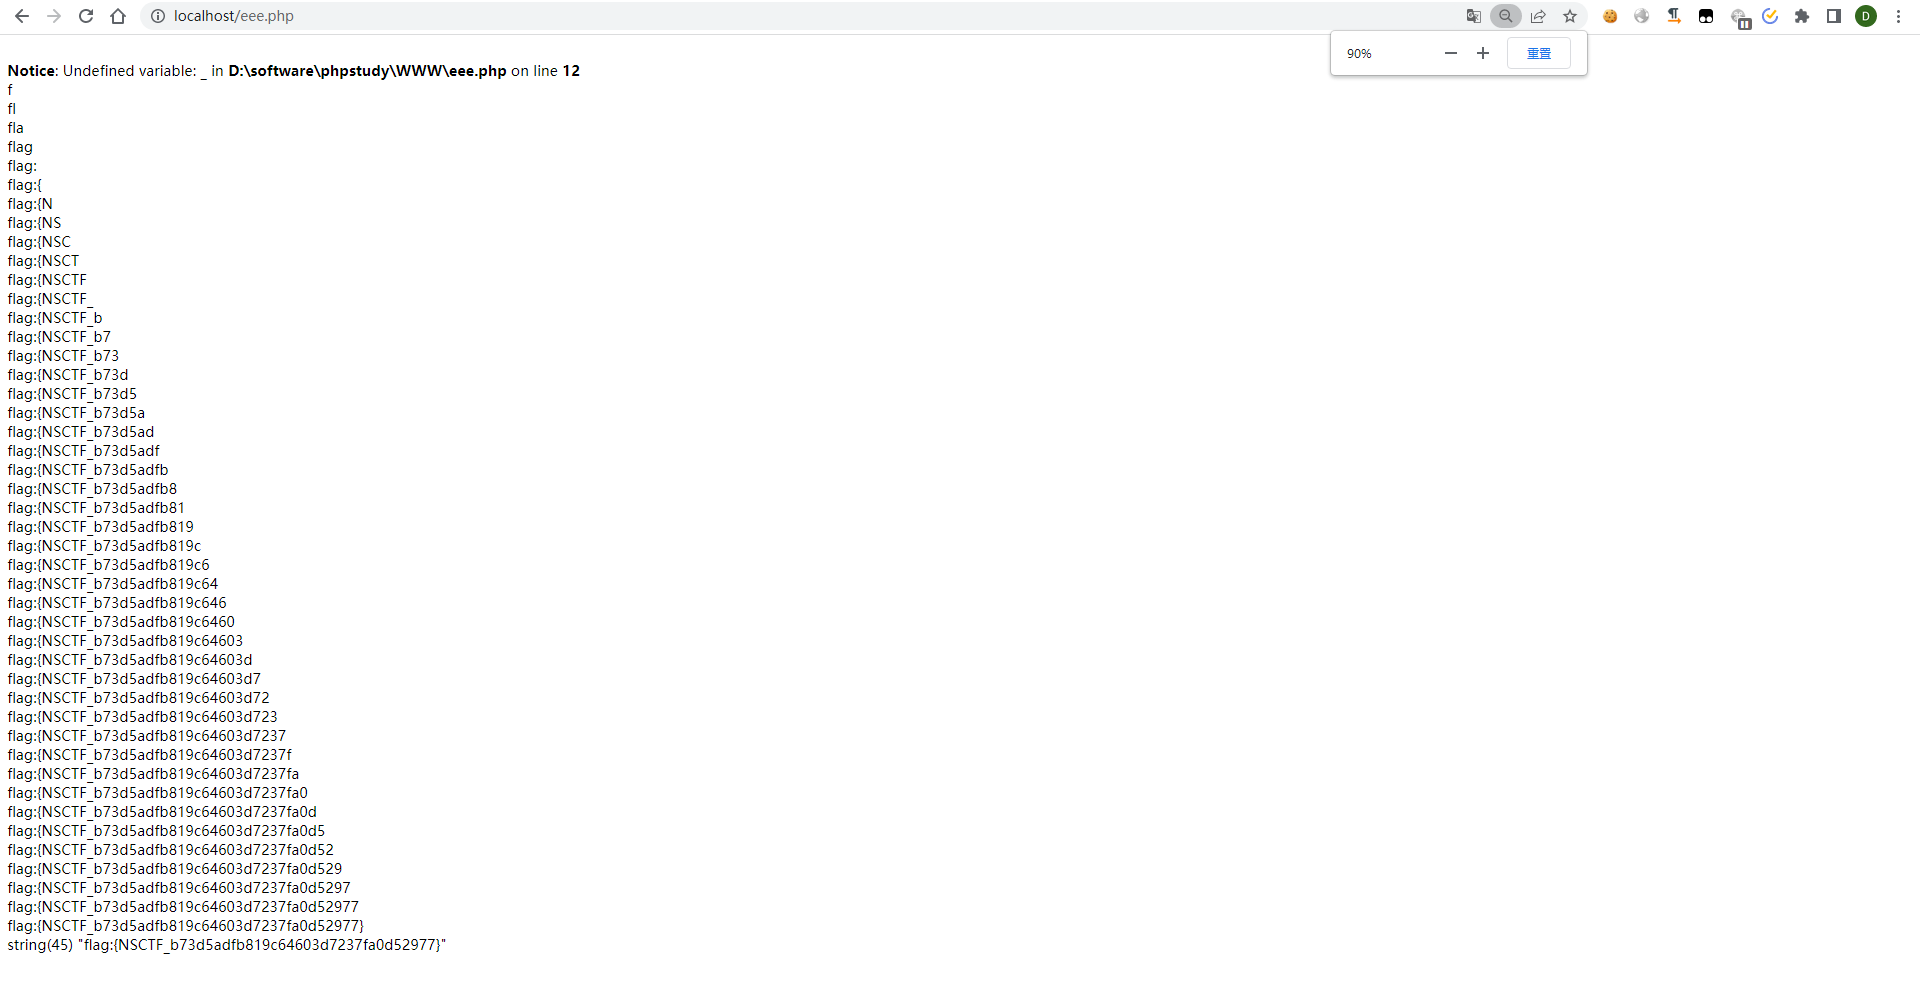Image resolution: width=1920 pixels, height=996 pixels.
Task: Click the line reading exactly "flag:{NSCTF_b73d5adfb819c64603d7237fa0d529"
Action: point(175,869)
